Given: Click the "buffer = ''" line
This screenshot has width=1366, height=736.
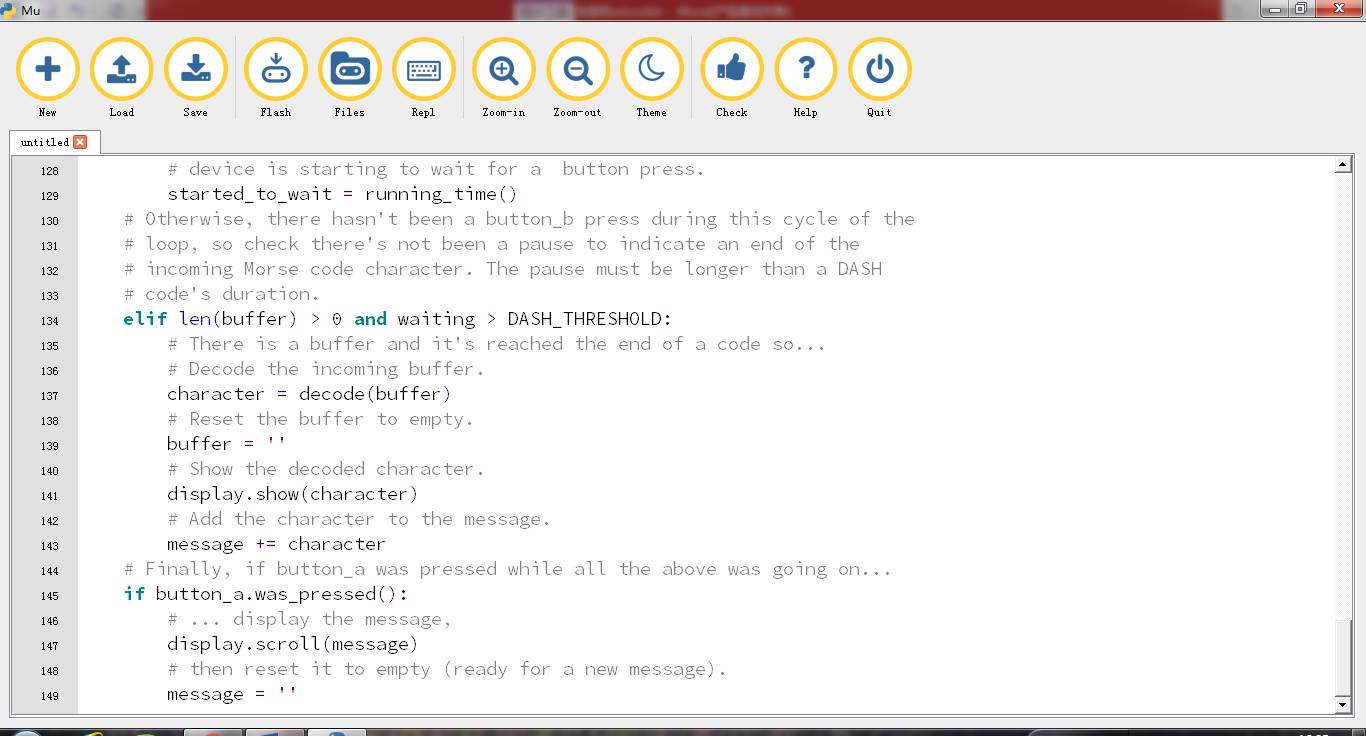Looking at the screenshot, I should click(227, 444).
